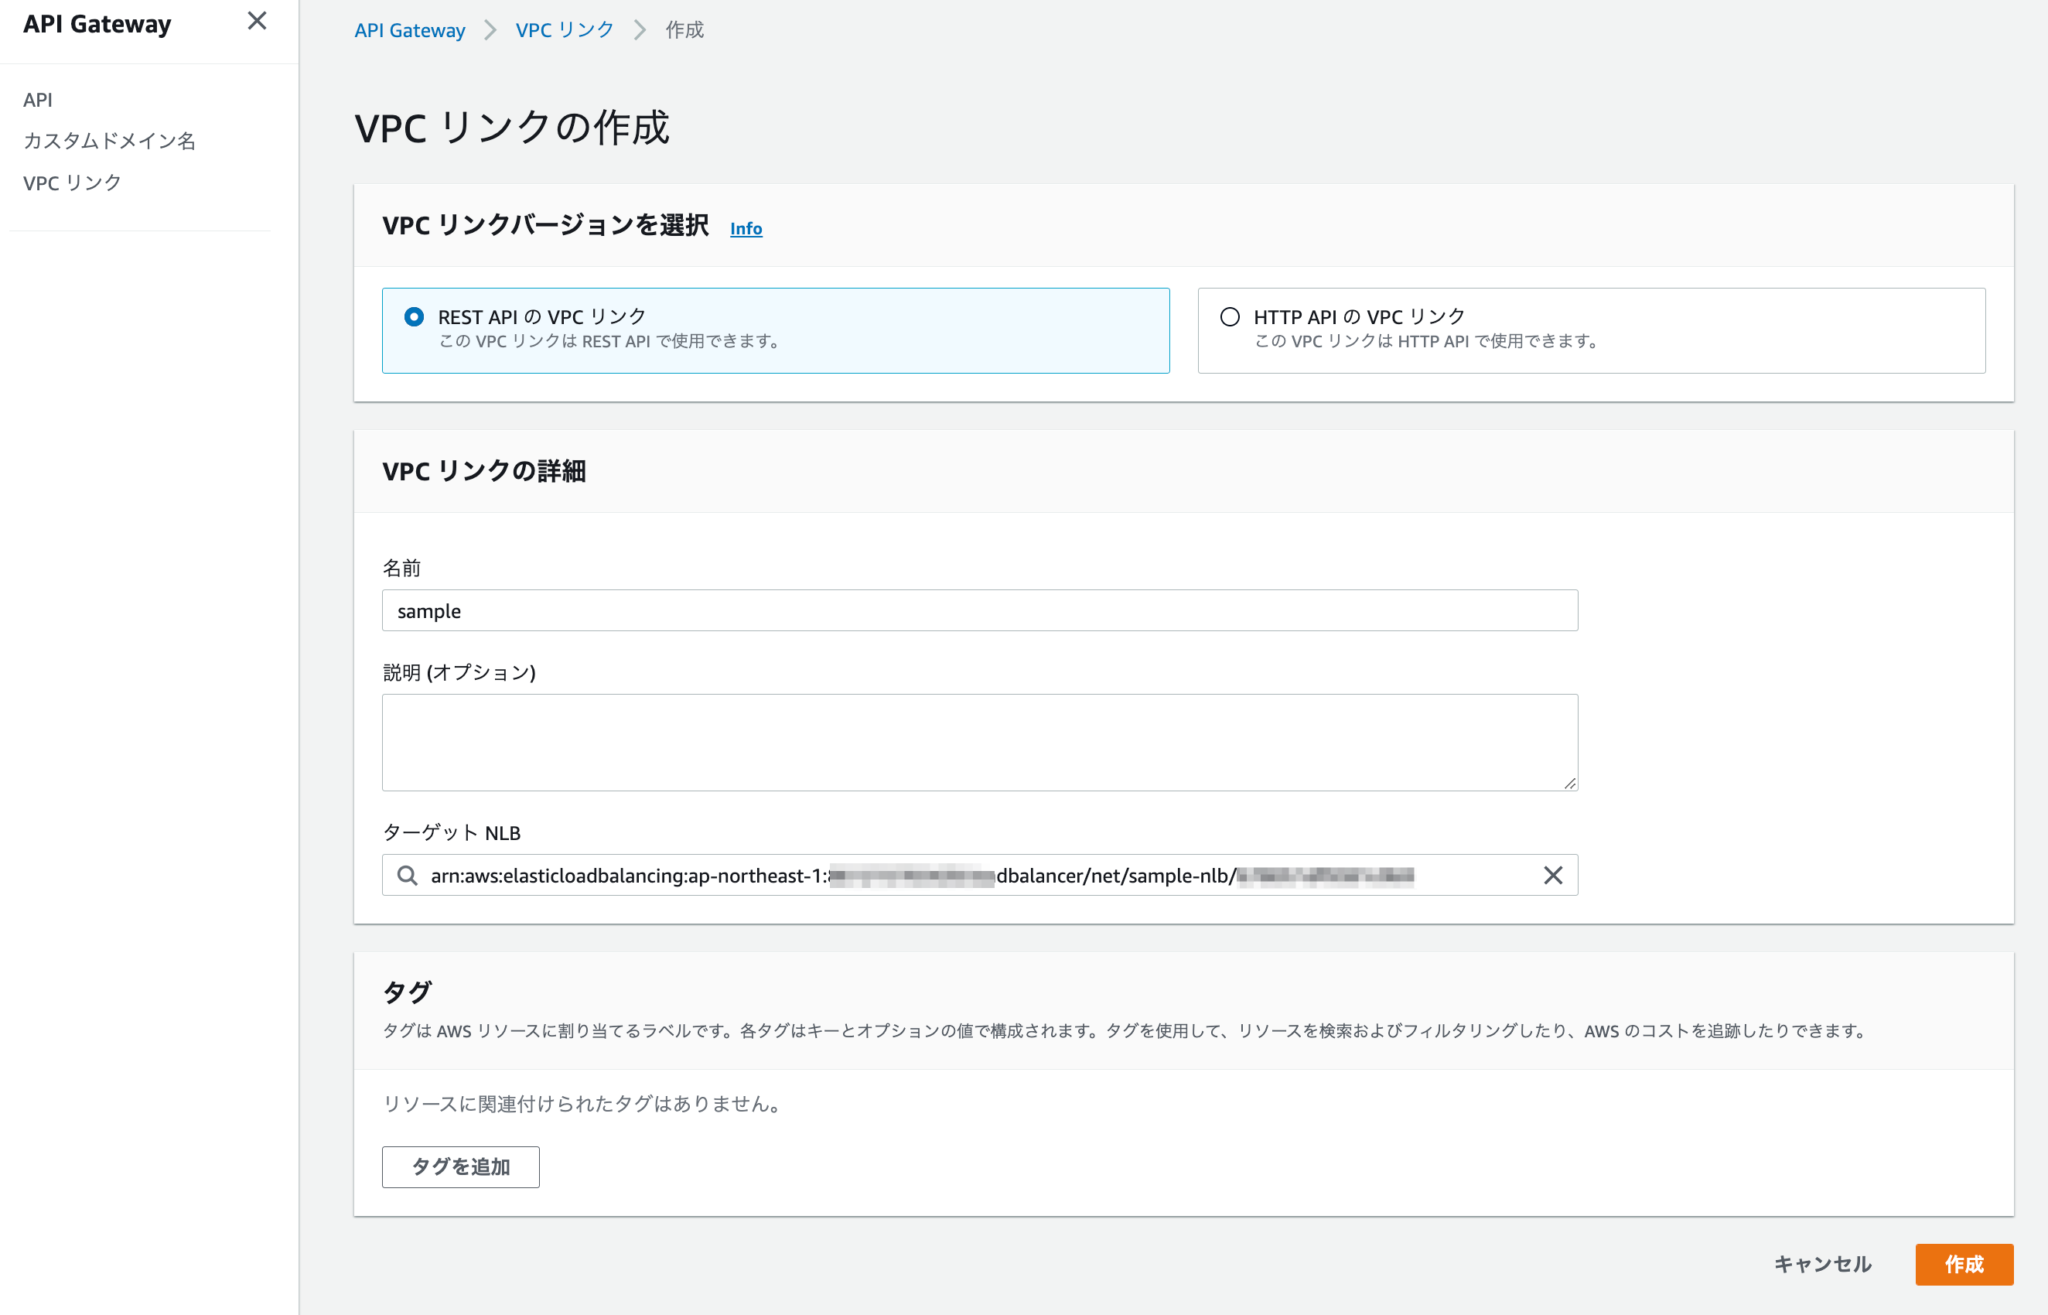Focus the 名前 input showing sample
This screenshot has width=2048, height=1315.
click(x=978, y=610)
